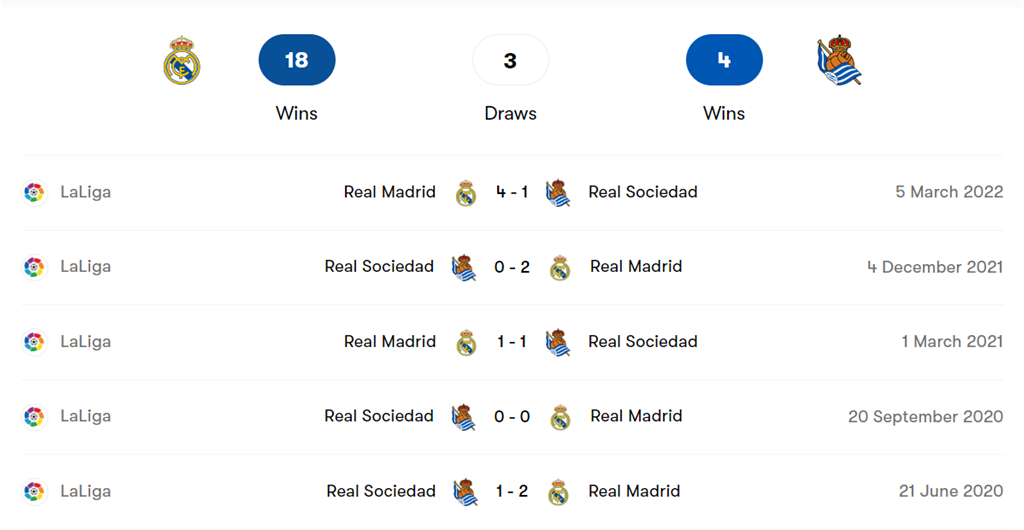The width and height of the screenshot is (1024, 530).
Task: Click the LaLiga label in the first row
Action: (86, 192)
